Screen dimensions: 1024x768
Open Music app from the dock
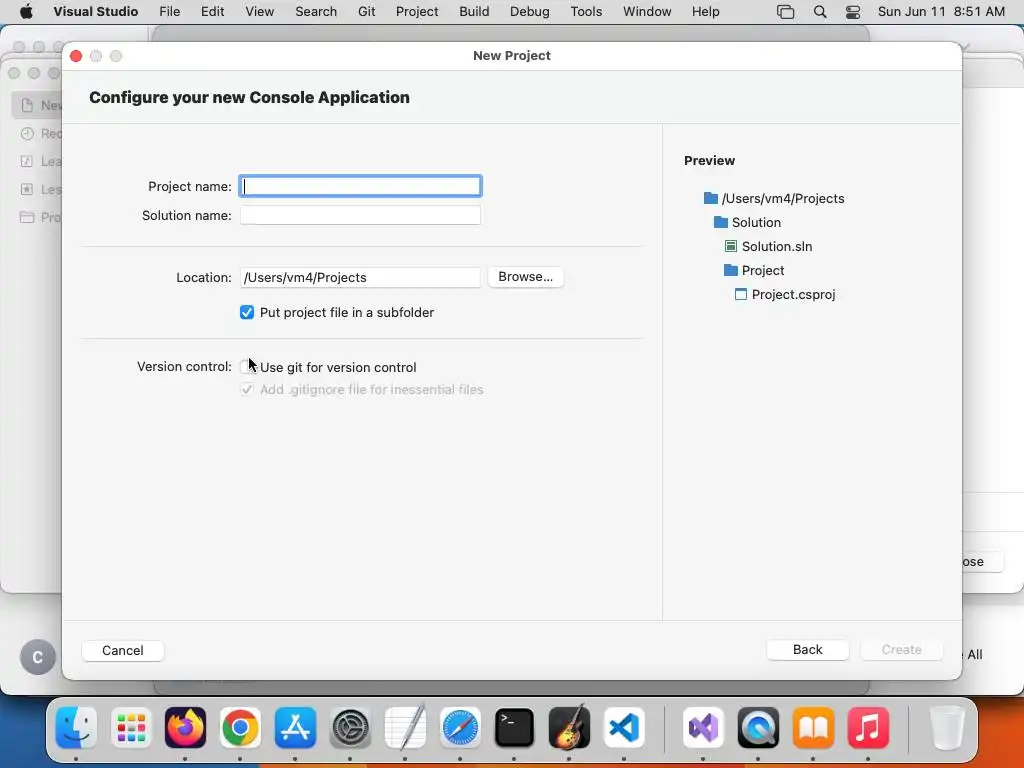tap(868, 728)
